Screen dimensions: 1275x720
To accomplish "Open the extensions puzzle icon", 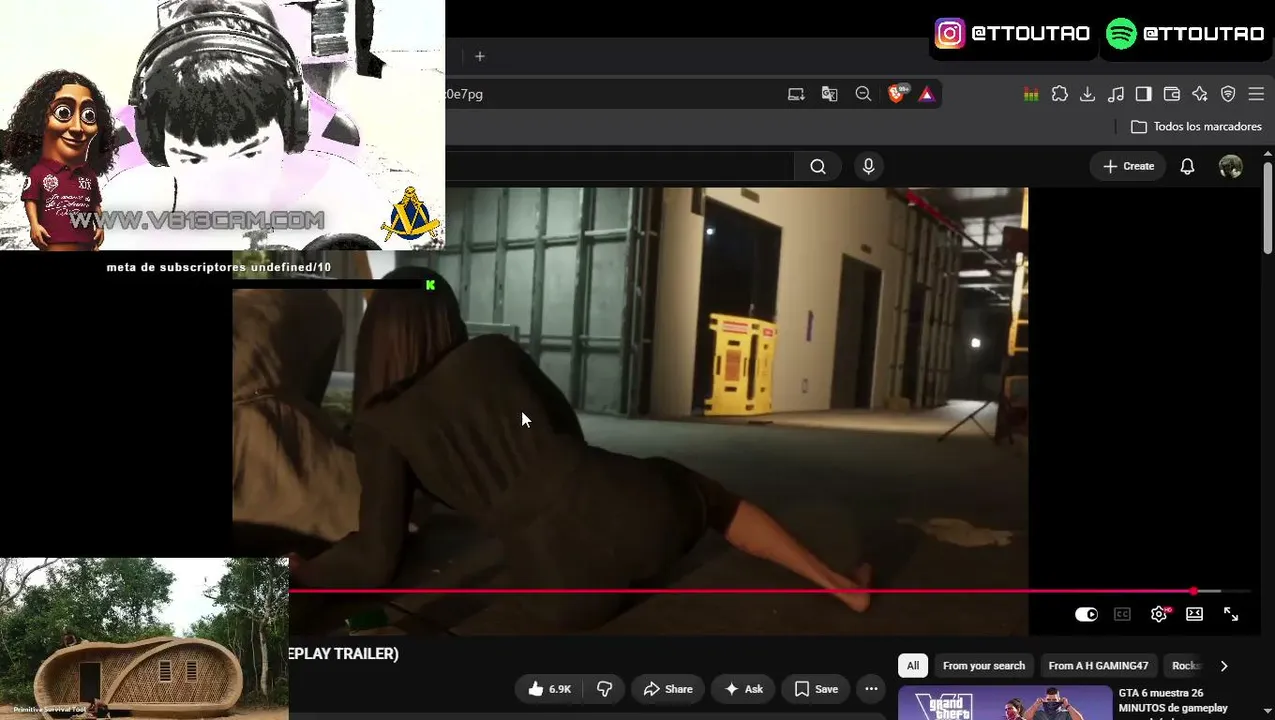I will tap(1060, 94).
